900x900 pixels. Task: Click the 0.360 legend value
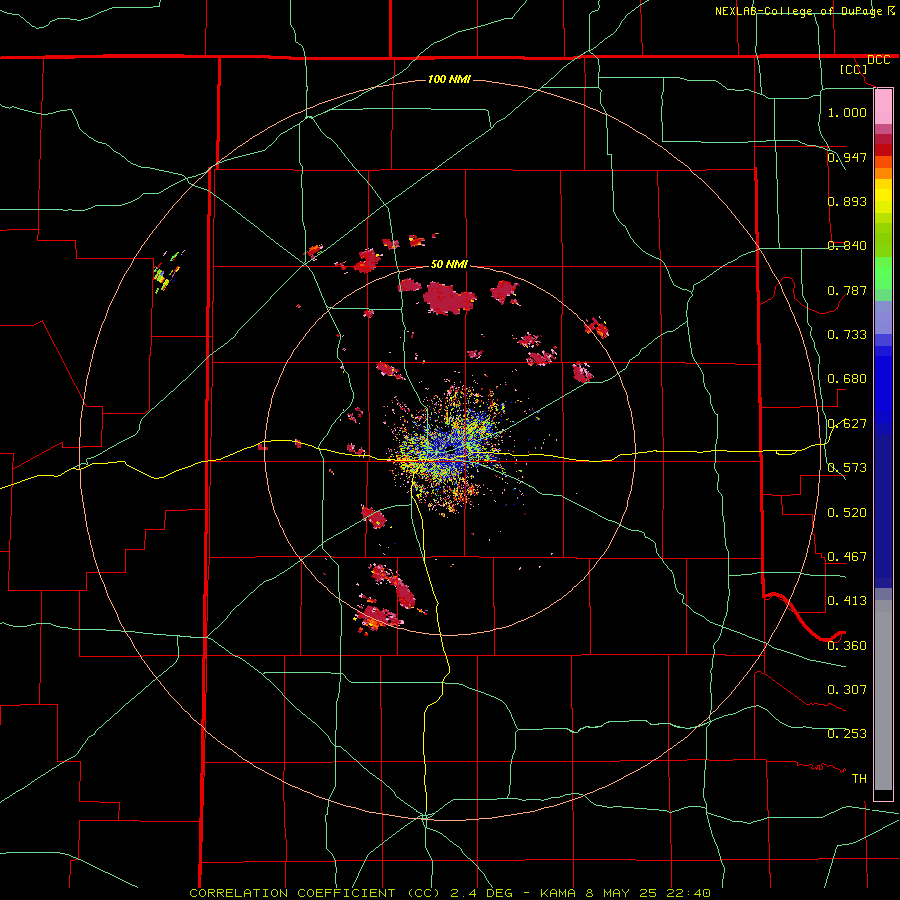(x=847, y=645)
